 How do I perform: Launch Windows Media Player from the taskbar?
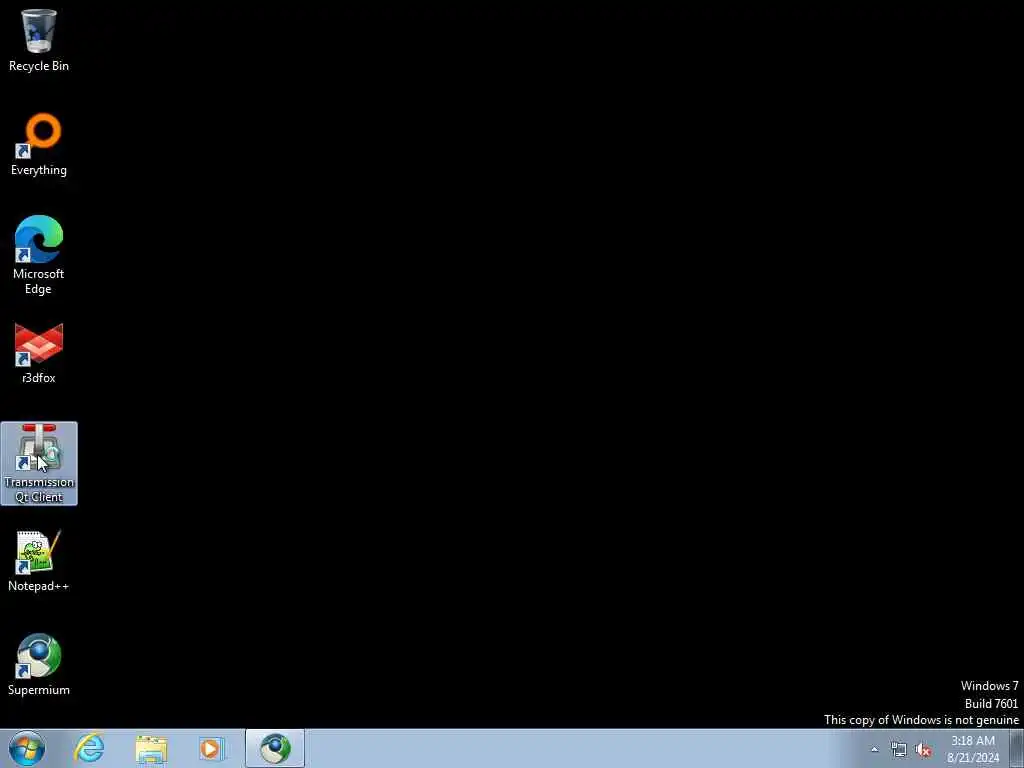pos(211,748)
